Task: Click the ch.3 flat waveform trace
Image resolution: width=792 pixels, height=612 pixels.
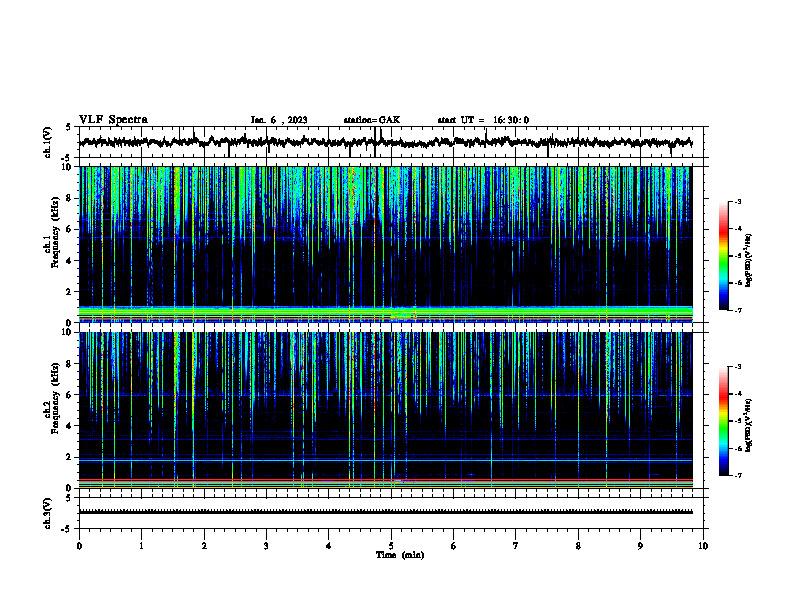Action: click(385, 512)
